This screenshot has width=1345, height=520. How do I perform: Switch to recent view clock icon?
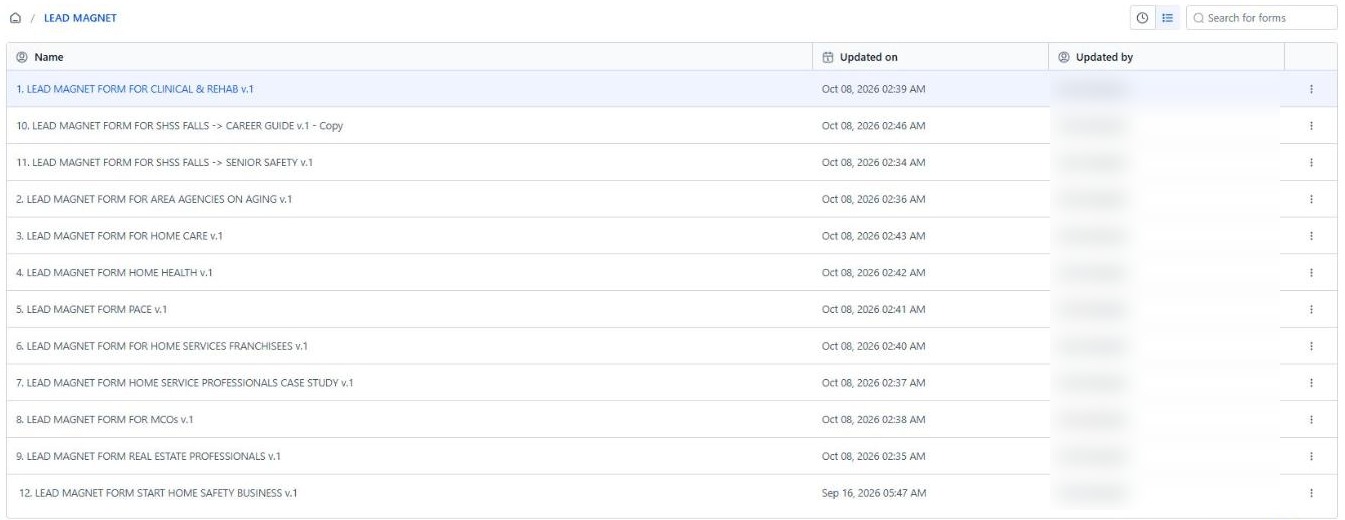[1143, 18]
